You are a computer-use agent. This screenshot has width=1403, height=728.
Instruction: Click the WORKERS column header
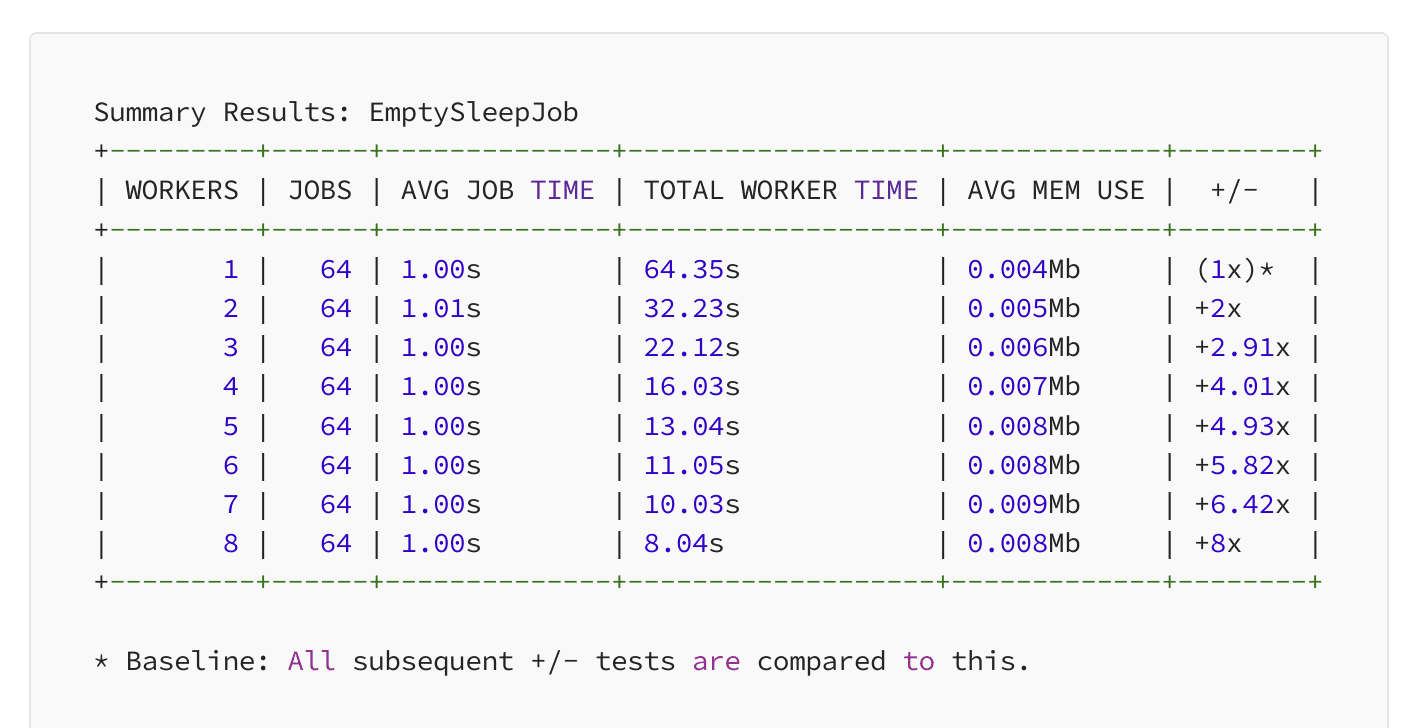pos(181,190)
